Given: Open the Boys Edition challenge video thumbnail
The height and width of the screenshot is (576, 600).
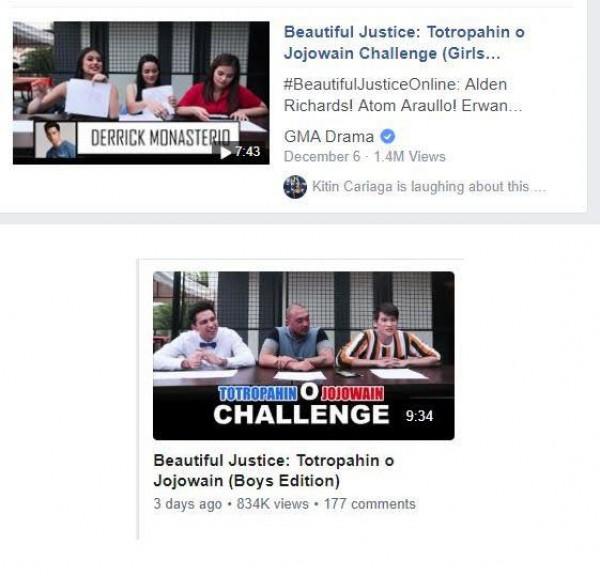Looking at the screenshot, I should coord(303,356).
